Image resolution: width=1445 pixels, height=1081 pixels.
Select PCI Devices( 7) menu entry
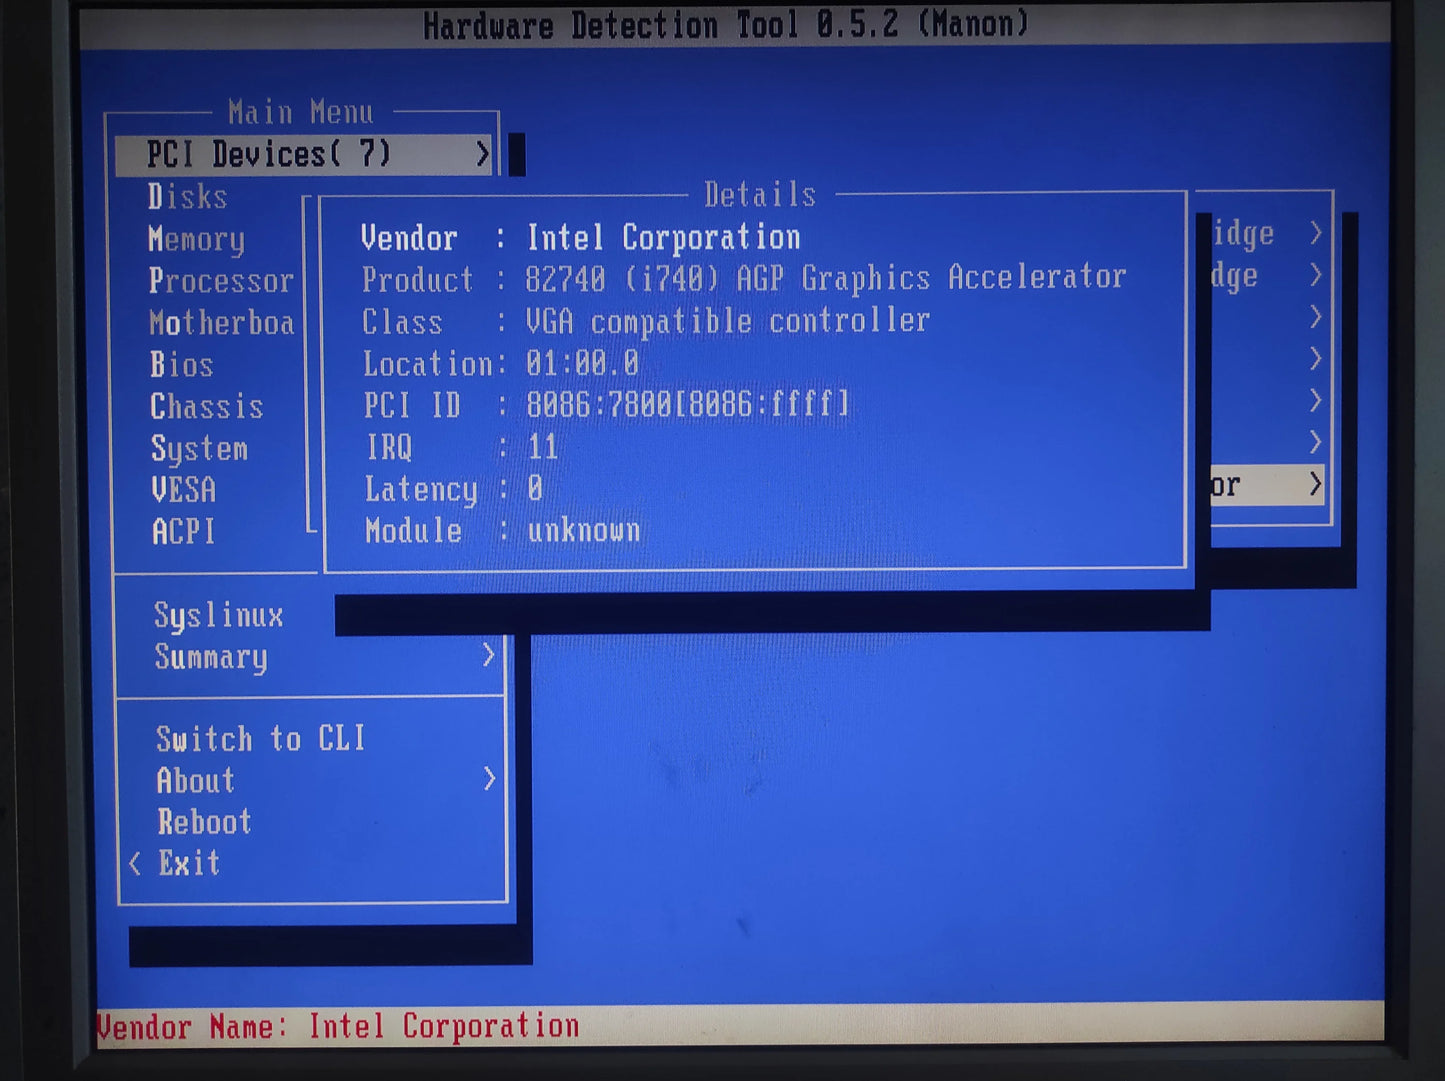click(304, 154)
